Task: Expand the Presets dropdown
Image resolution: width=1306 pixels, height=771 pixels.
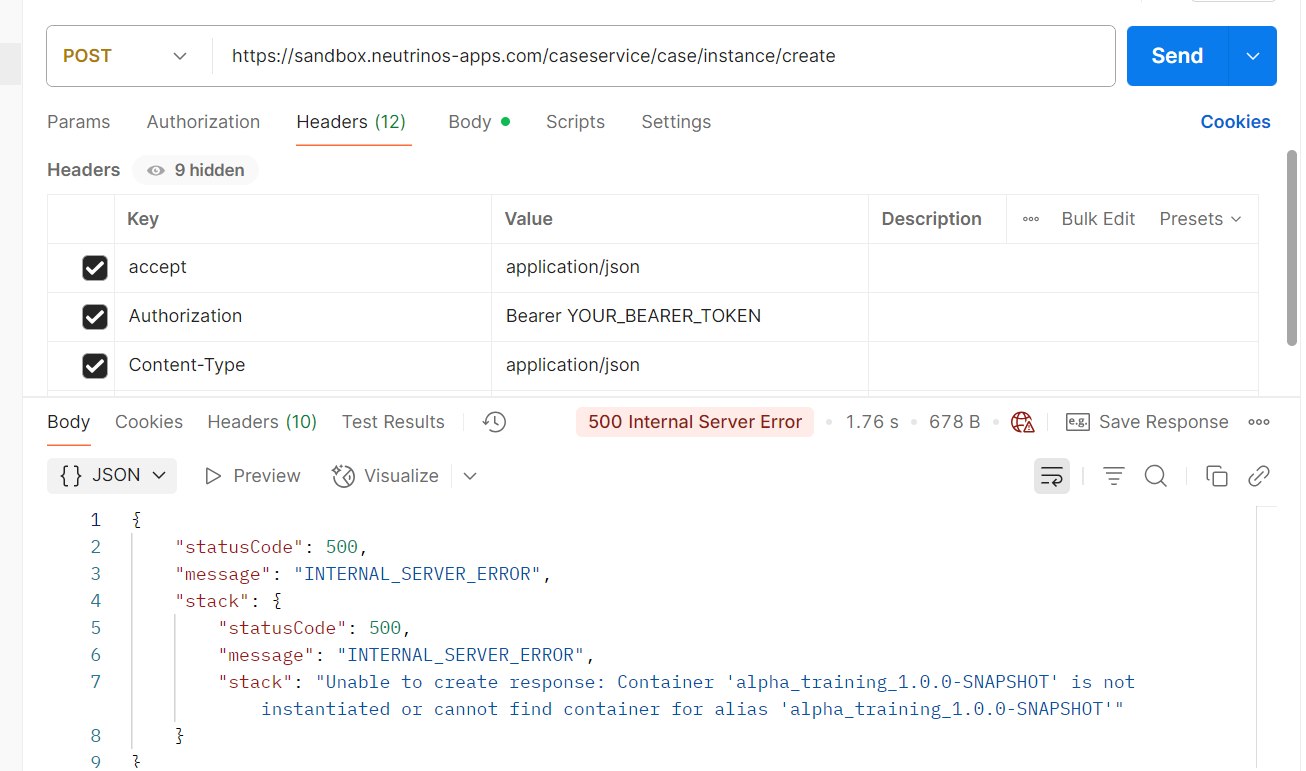Action: click(1200, 219)
